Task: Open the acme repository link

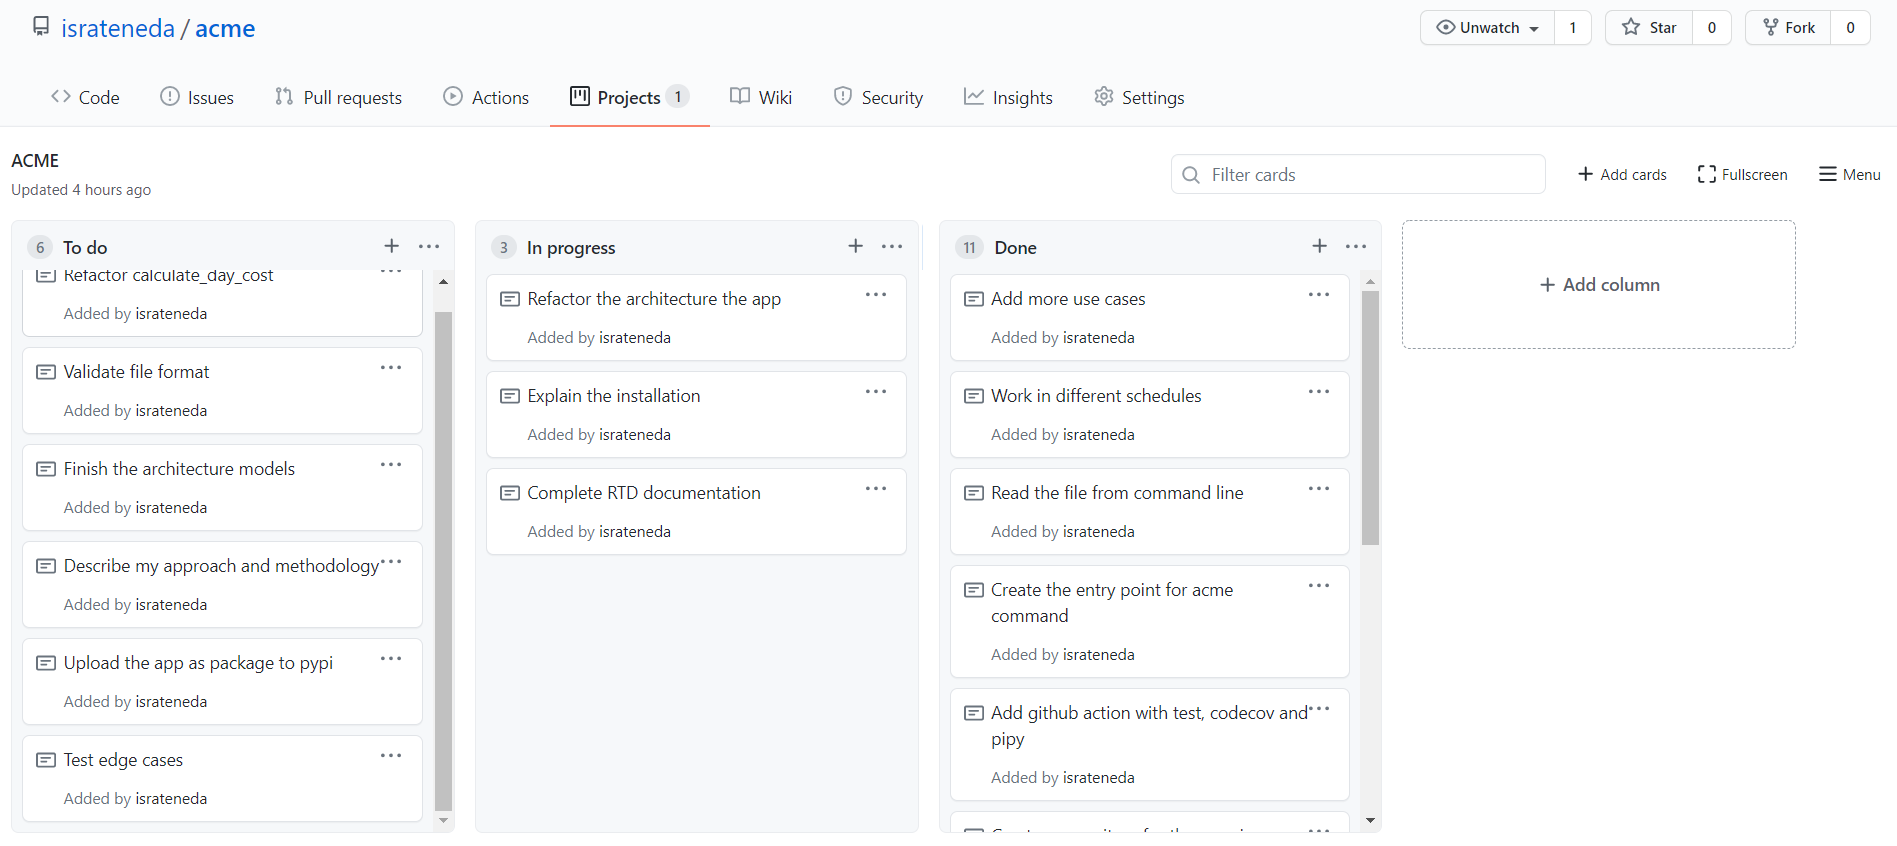Action: (x=225, y=28)
